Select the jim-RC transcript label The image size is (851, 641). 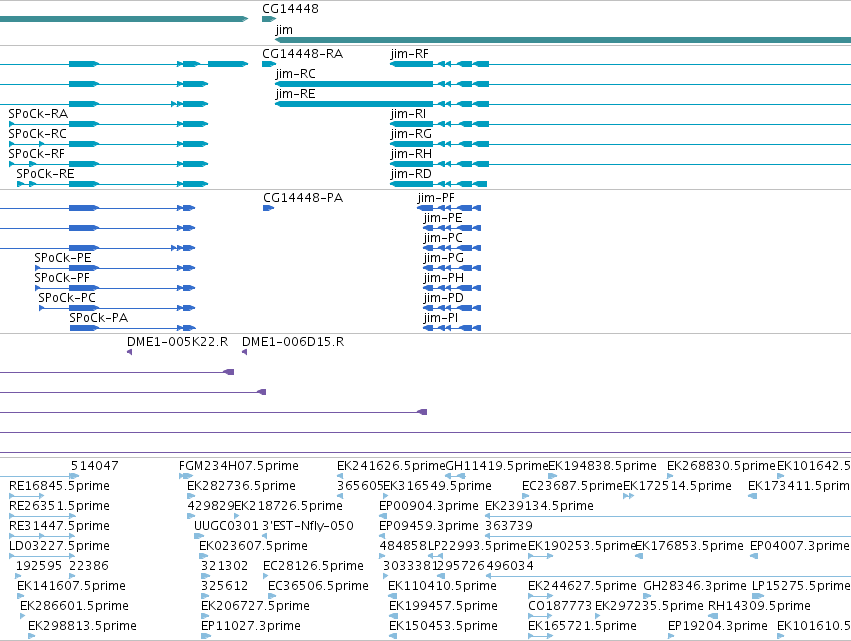pos(295,74)
